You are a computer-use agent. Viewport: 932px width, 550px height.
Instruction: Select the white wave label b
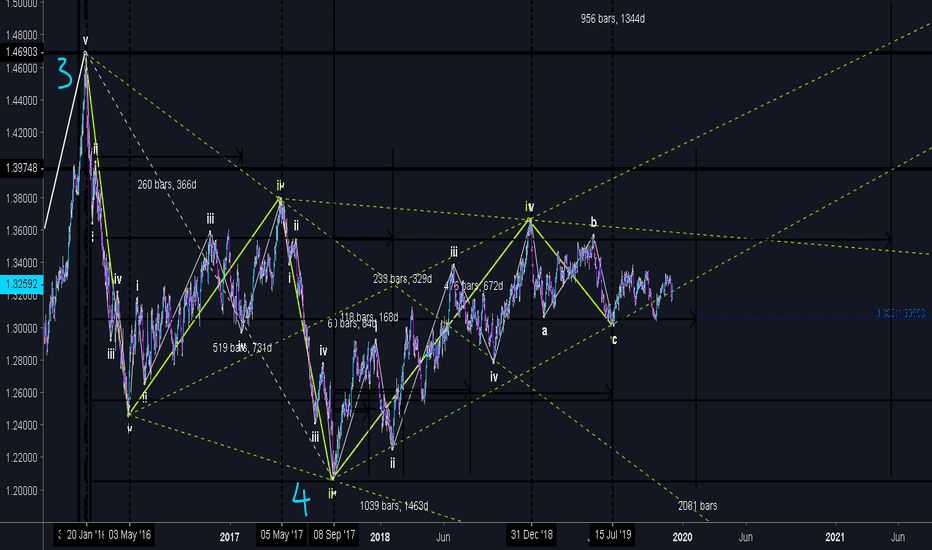593,222
